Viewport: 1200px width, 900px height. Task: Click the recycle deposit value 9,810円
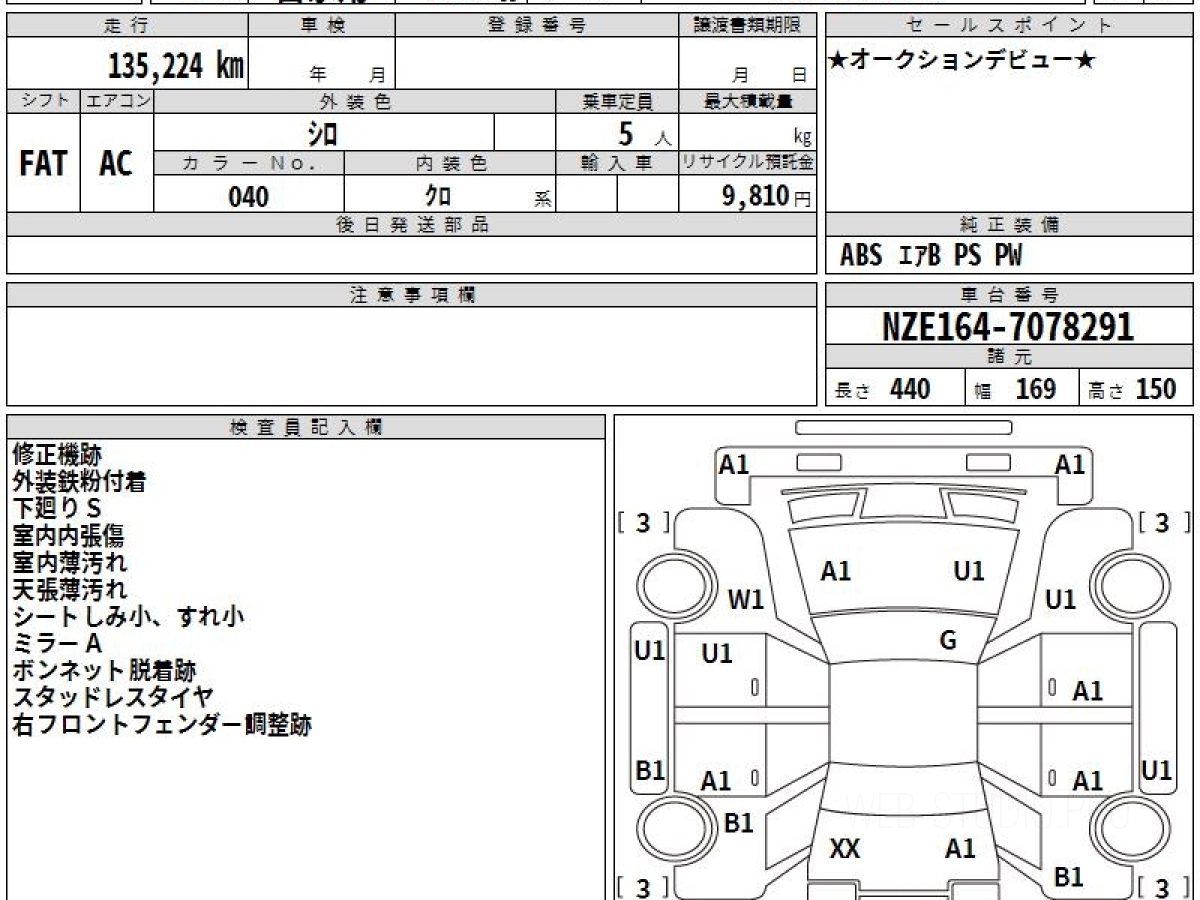coord(767,196)
